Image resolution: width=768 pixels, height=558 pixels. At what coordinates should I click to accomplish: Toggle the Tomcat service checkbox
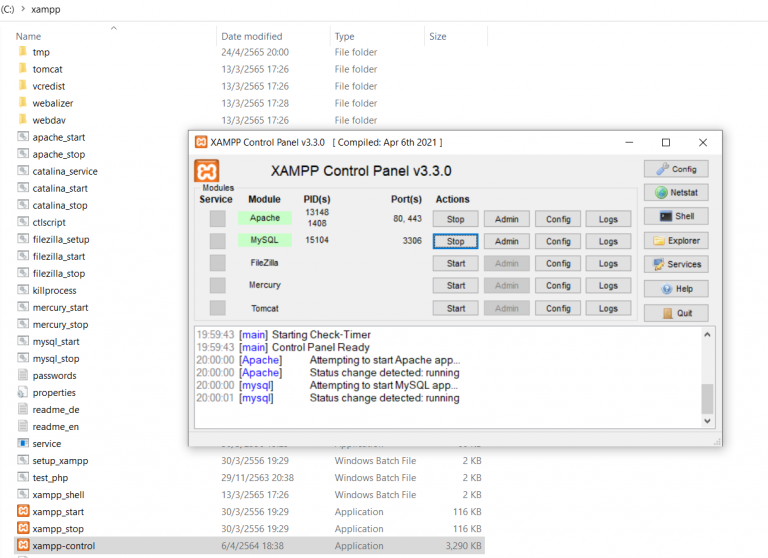217,308
